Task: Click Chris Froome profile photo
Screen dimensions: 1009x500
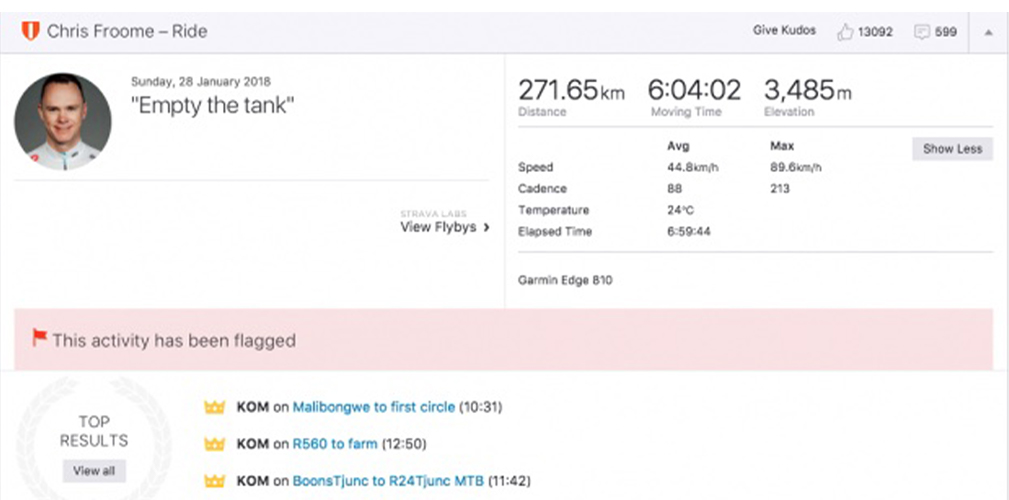Action: (x=62, y=121)
